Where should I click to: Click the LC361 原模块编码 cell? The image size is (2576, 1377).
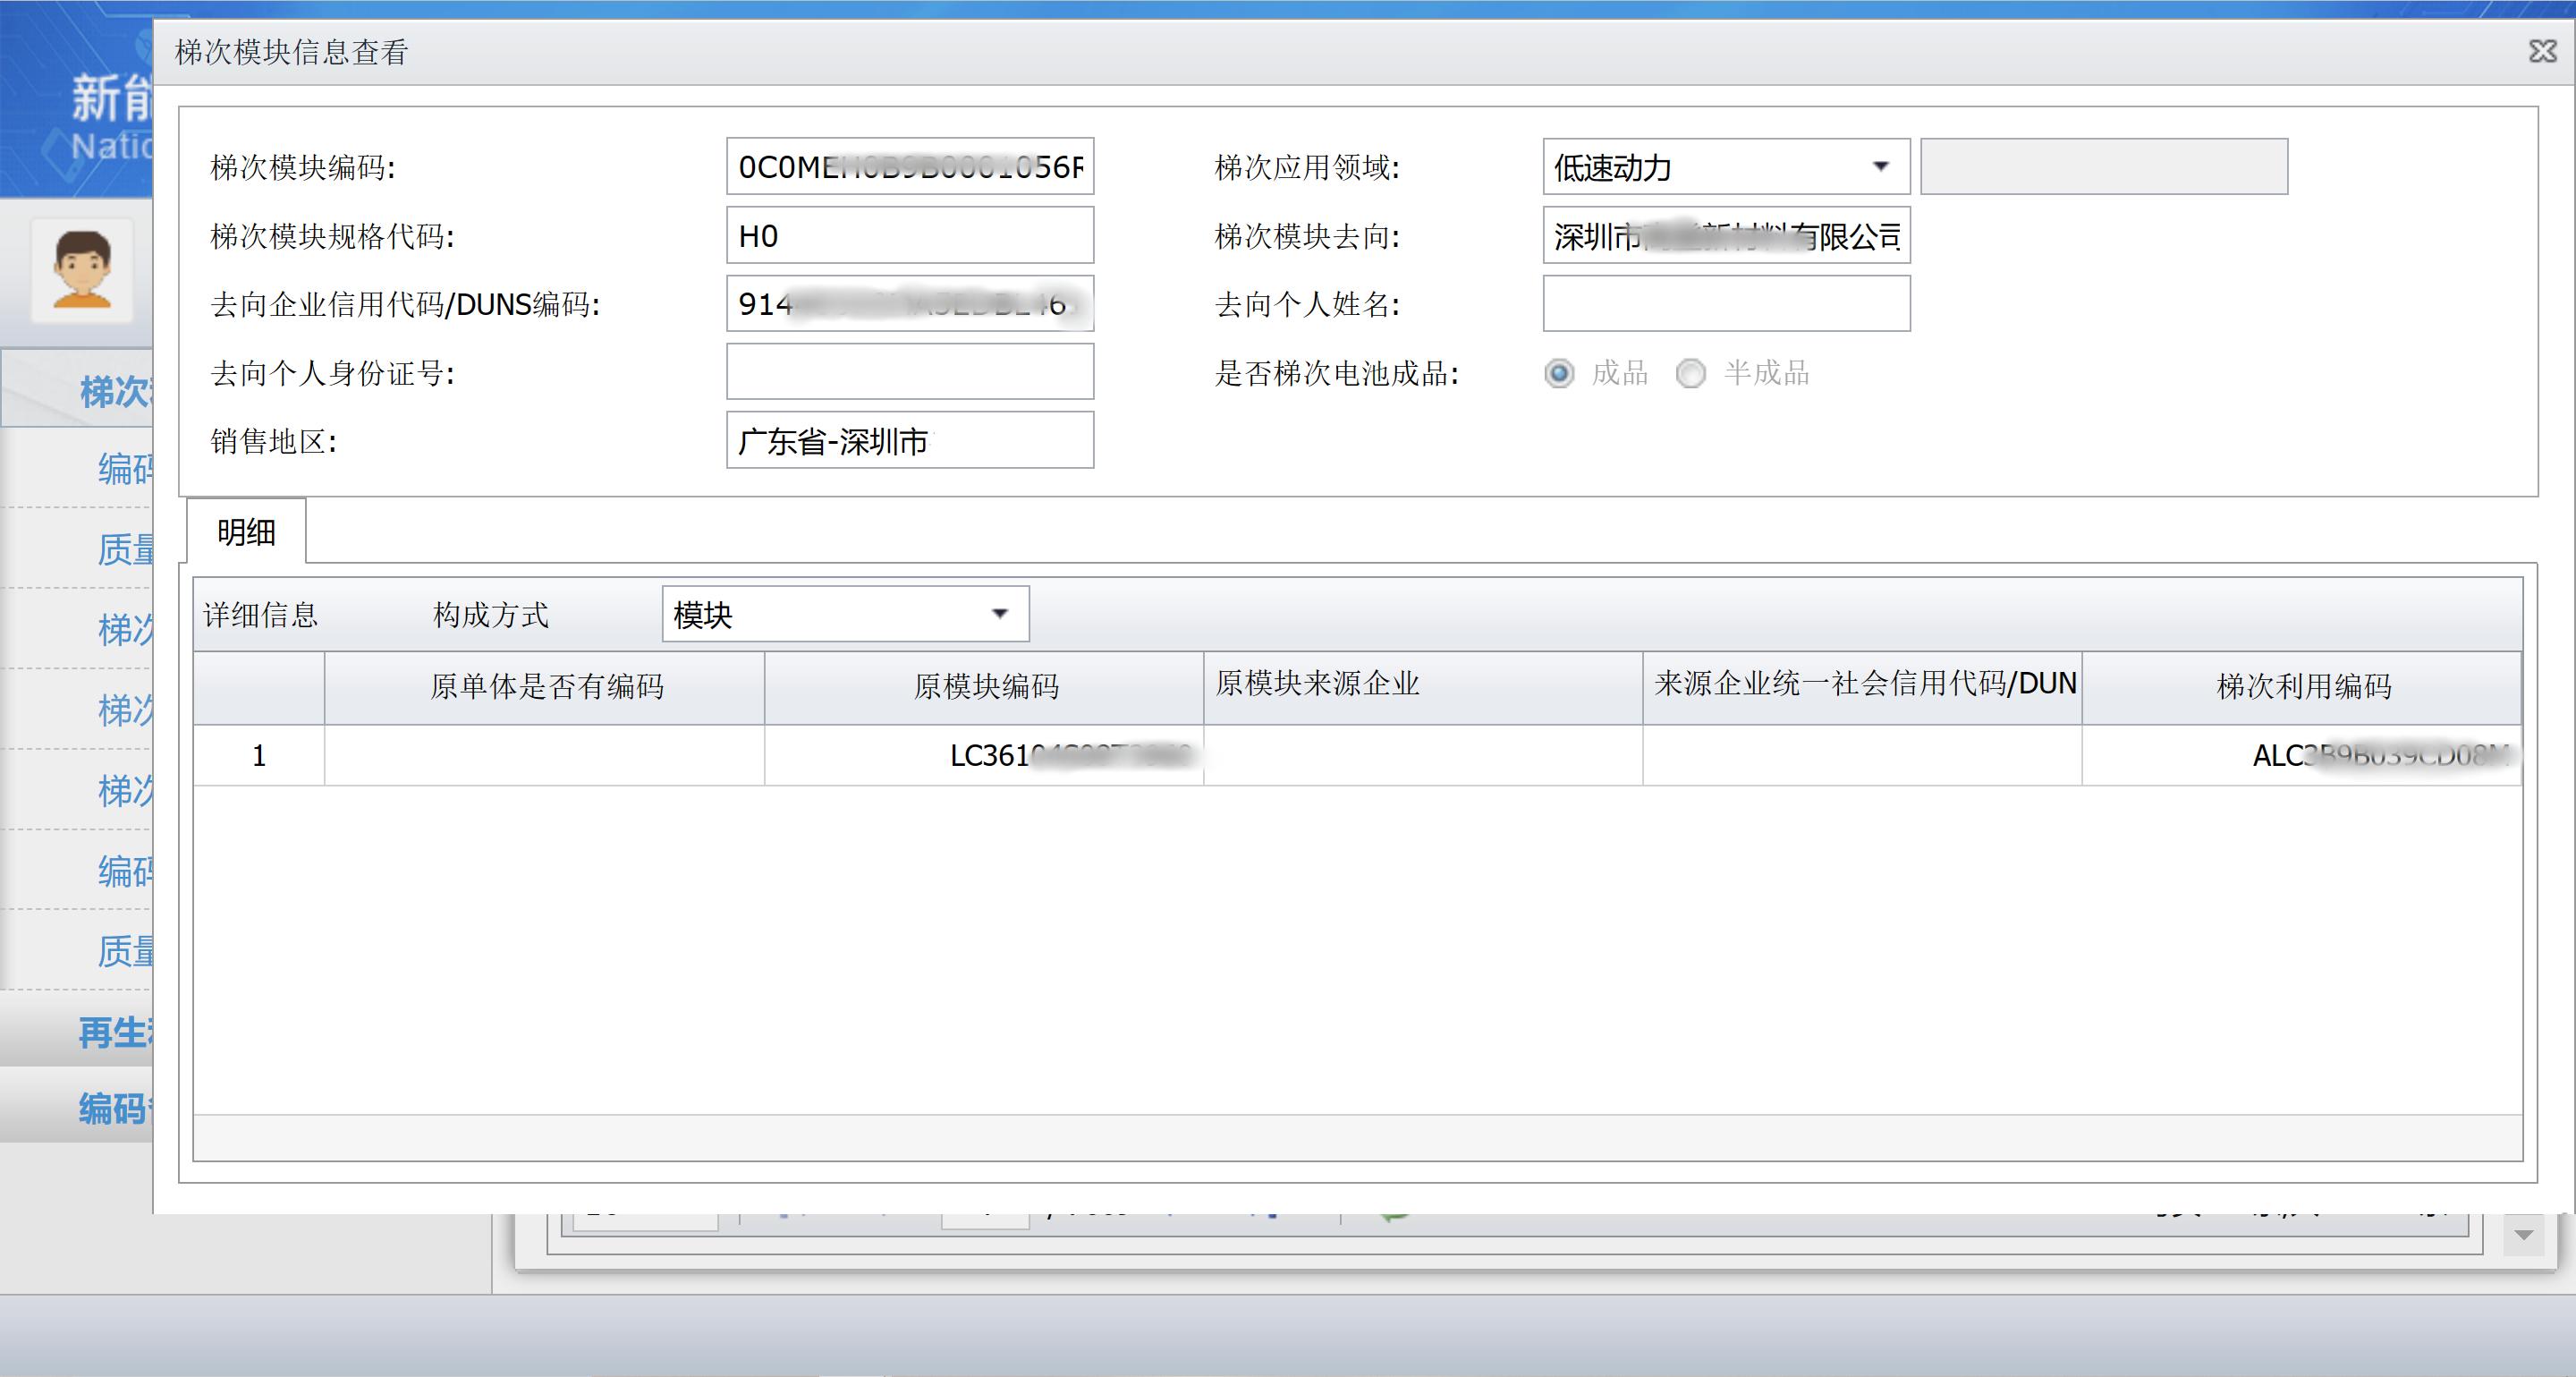pyautogui.click(x=985, y=755)
